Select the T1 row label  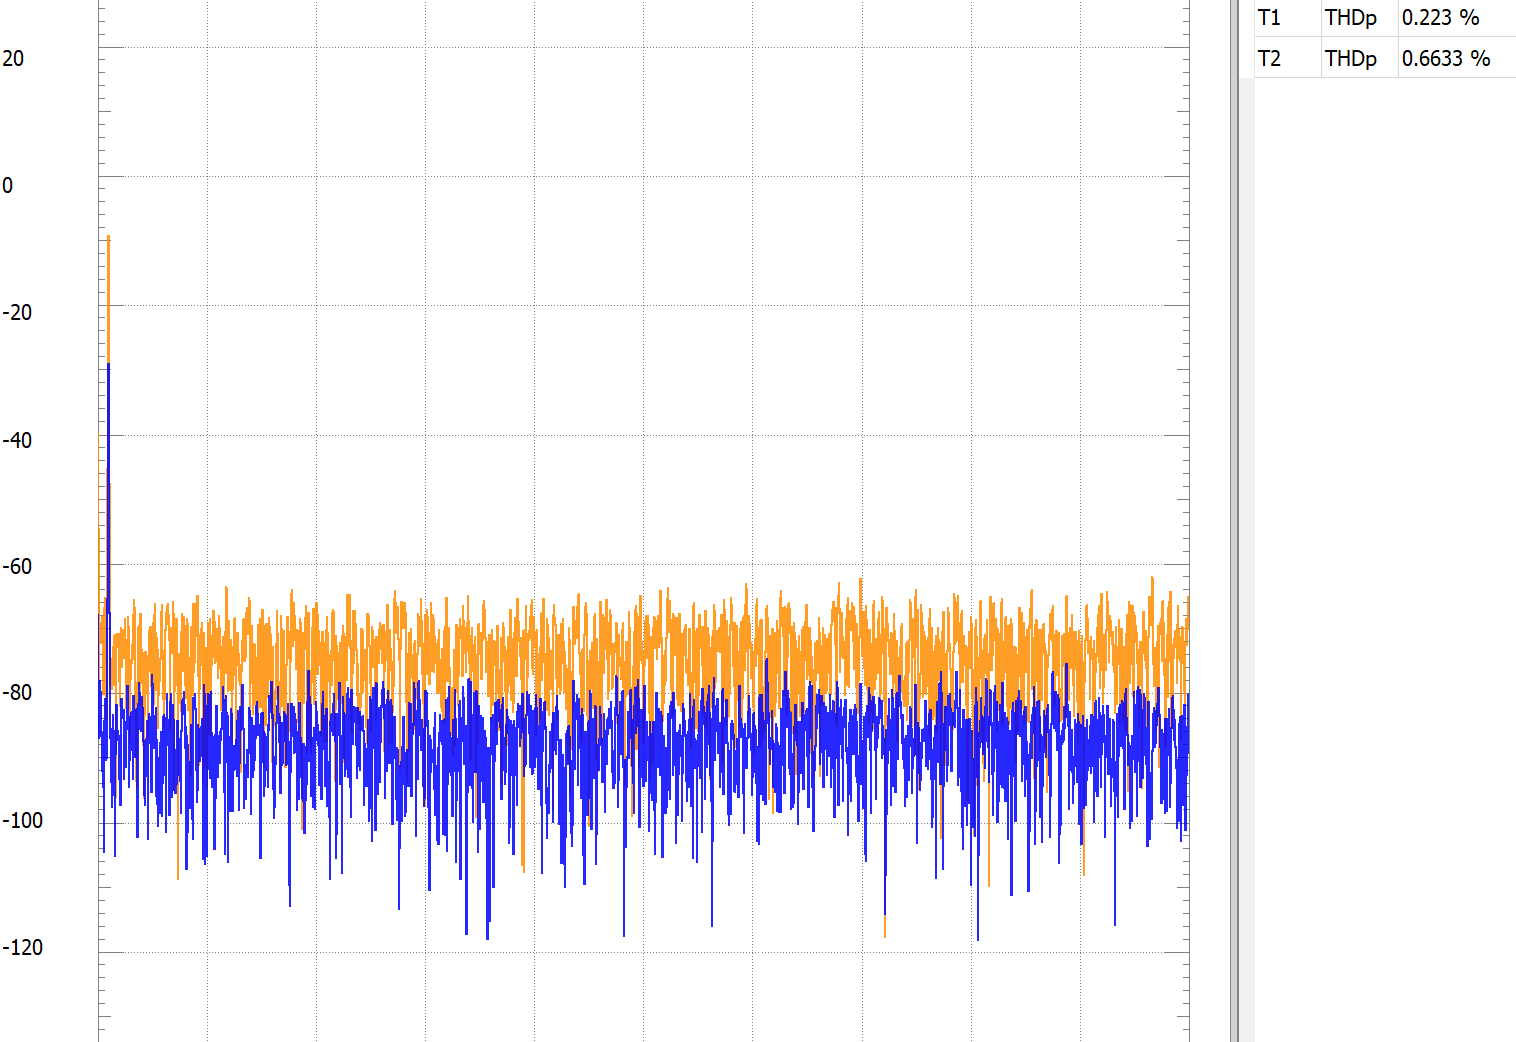click(1269, 18)
